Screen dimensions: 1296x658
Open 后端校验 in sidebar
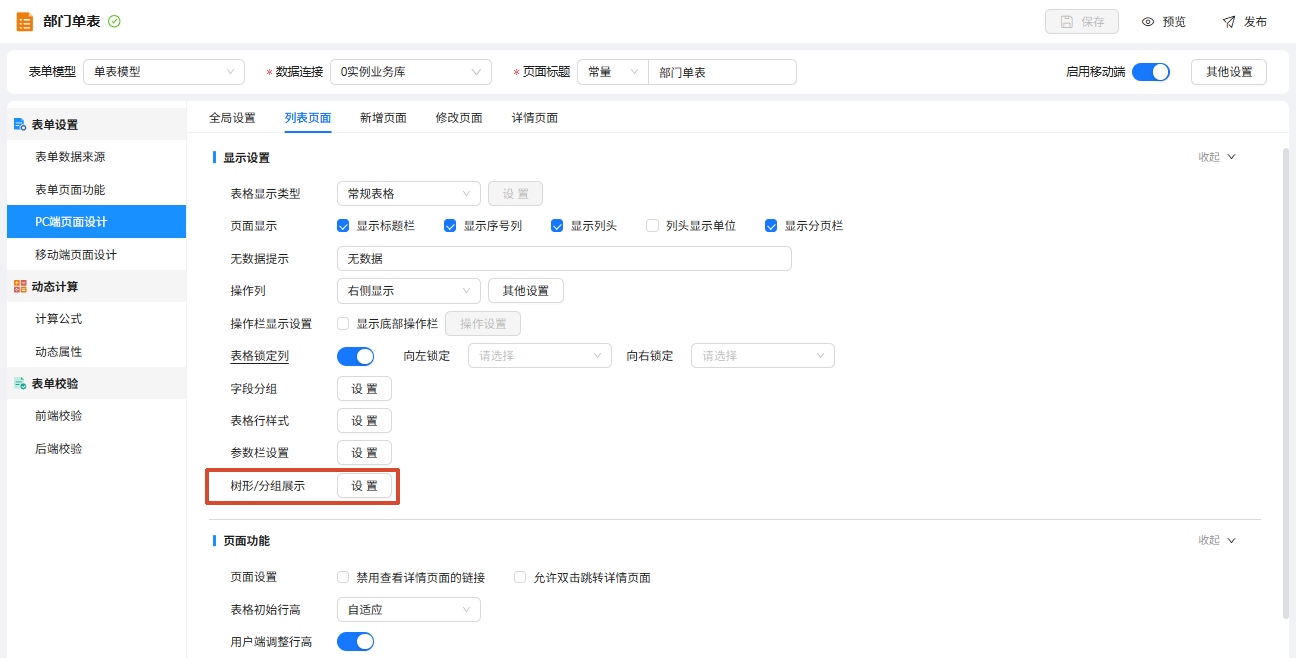[x=96, y=449]
